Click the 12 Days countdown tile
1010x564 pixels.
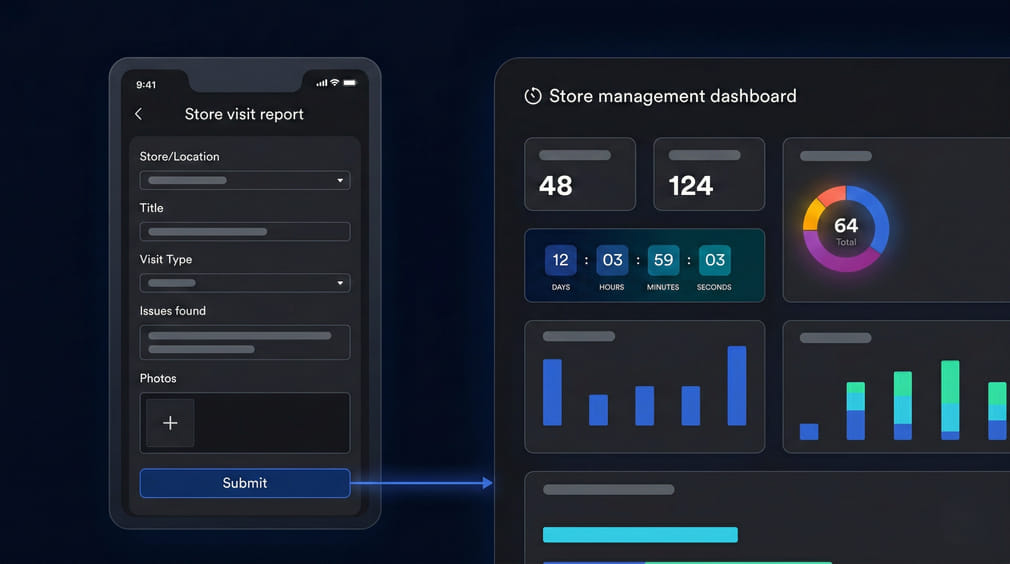pos(560,261)
